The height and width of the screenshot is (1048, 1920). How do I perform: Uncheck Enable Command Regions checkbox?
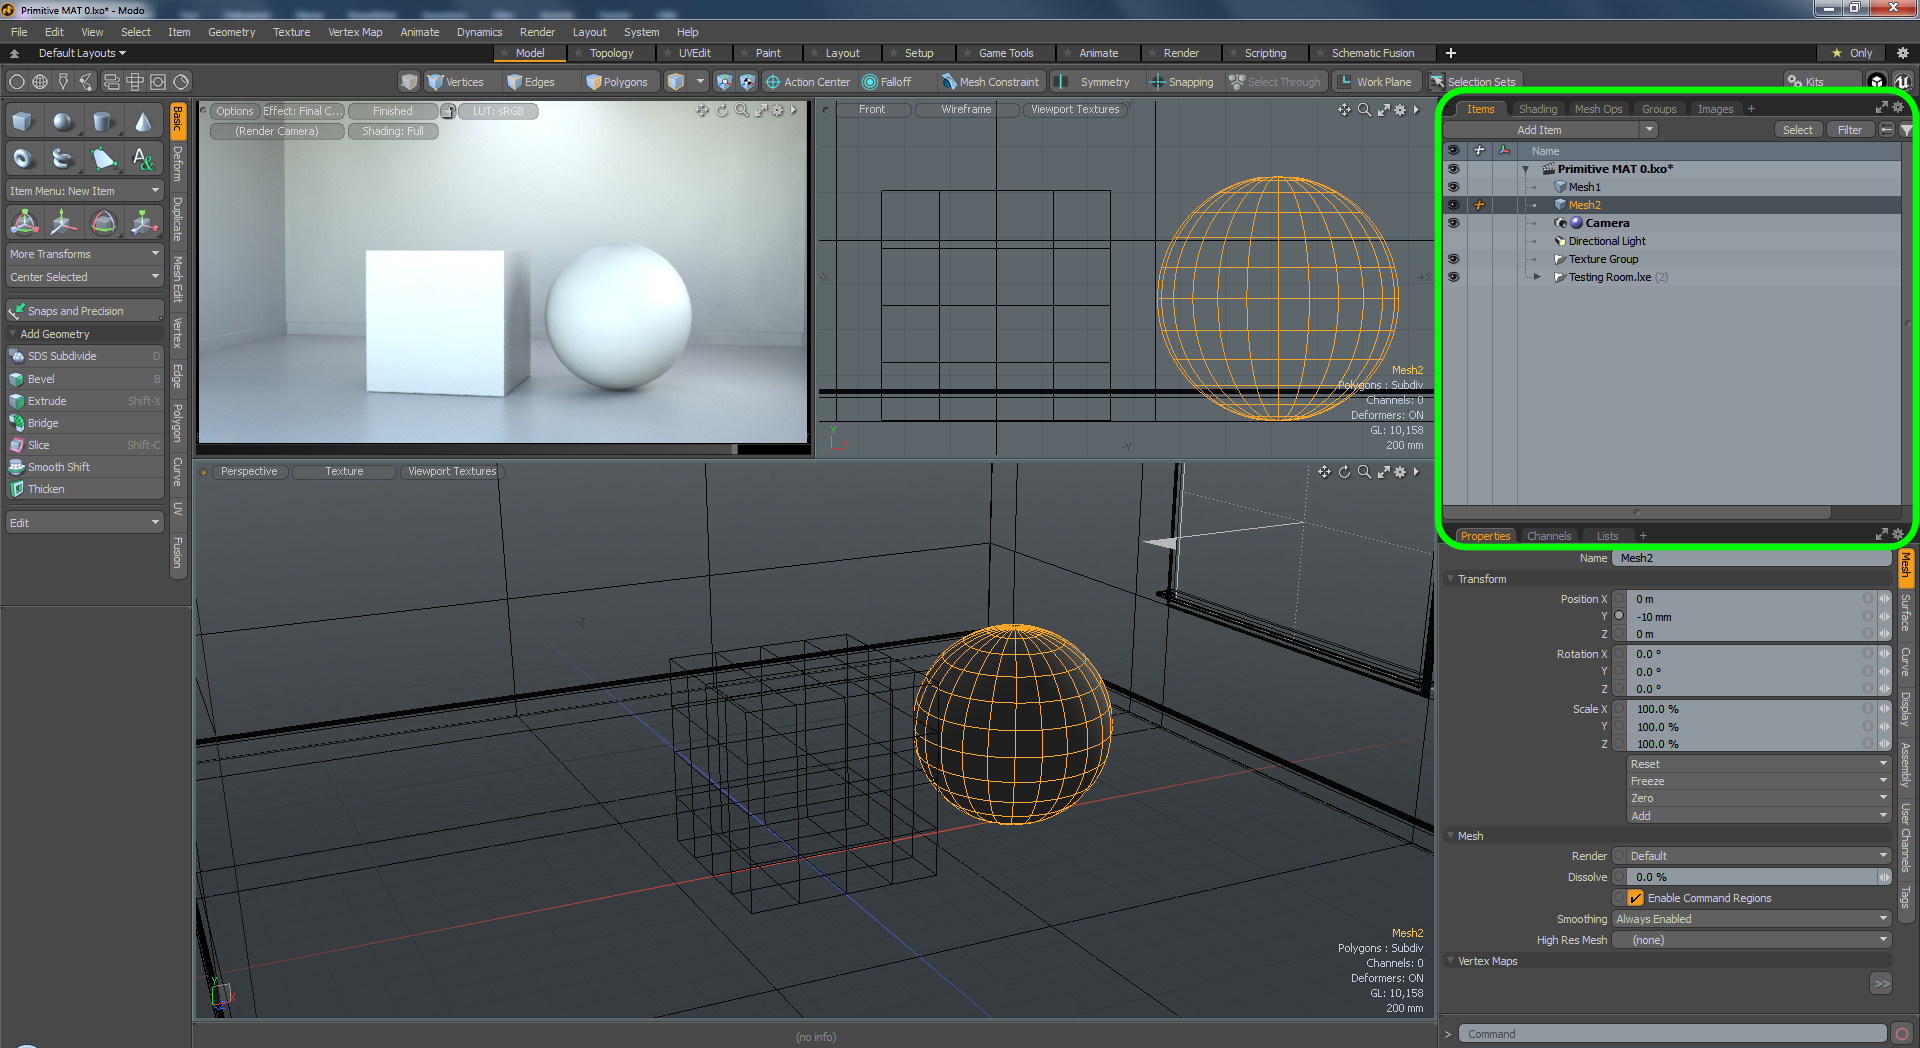(x=1636, y=898)
